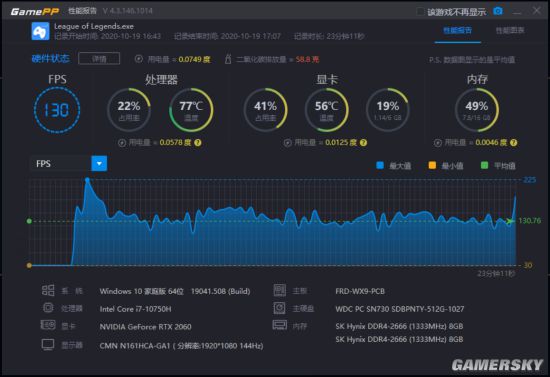Viewport: 550px width, 377px height.
Task: Click the NVIDIA graphics card info icon
Action: click(48, 325)
